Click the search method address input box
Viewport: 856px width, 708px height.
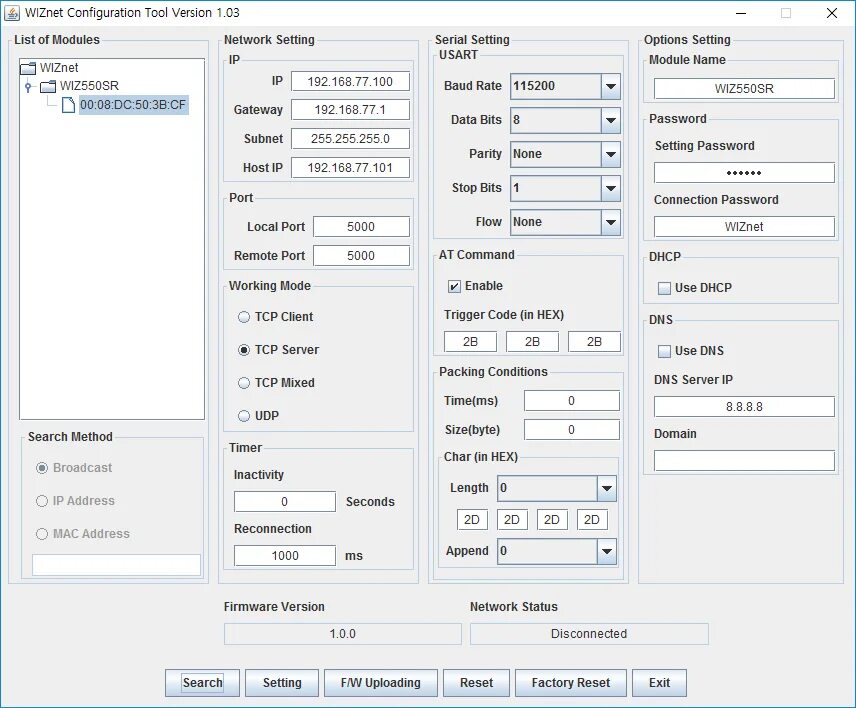point(116,565)
